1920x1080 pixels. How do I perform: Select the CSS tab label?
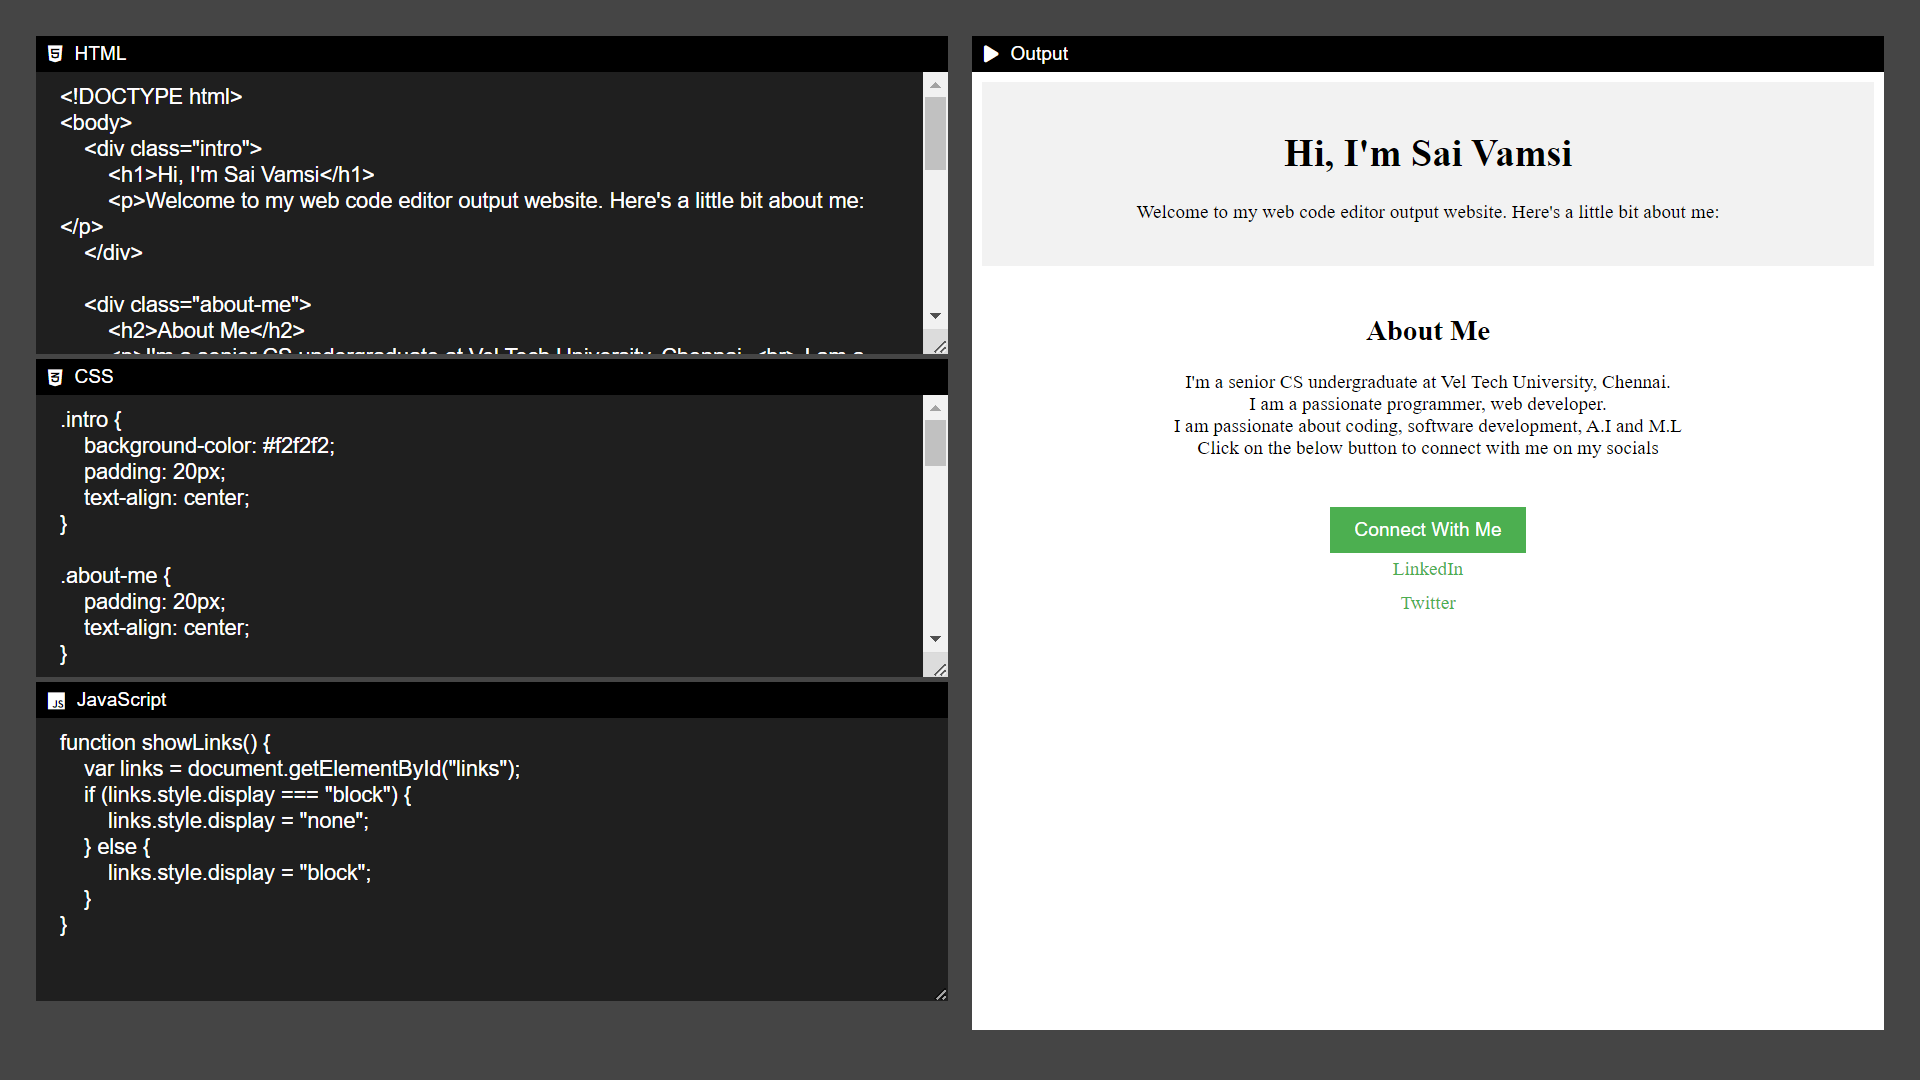94,377
